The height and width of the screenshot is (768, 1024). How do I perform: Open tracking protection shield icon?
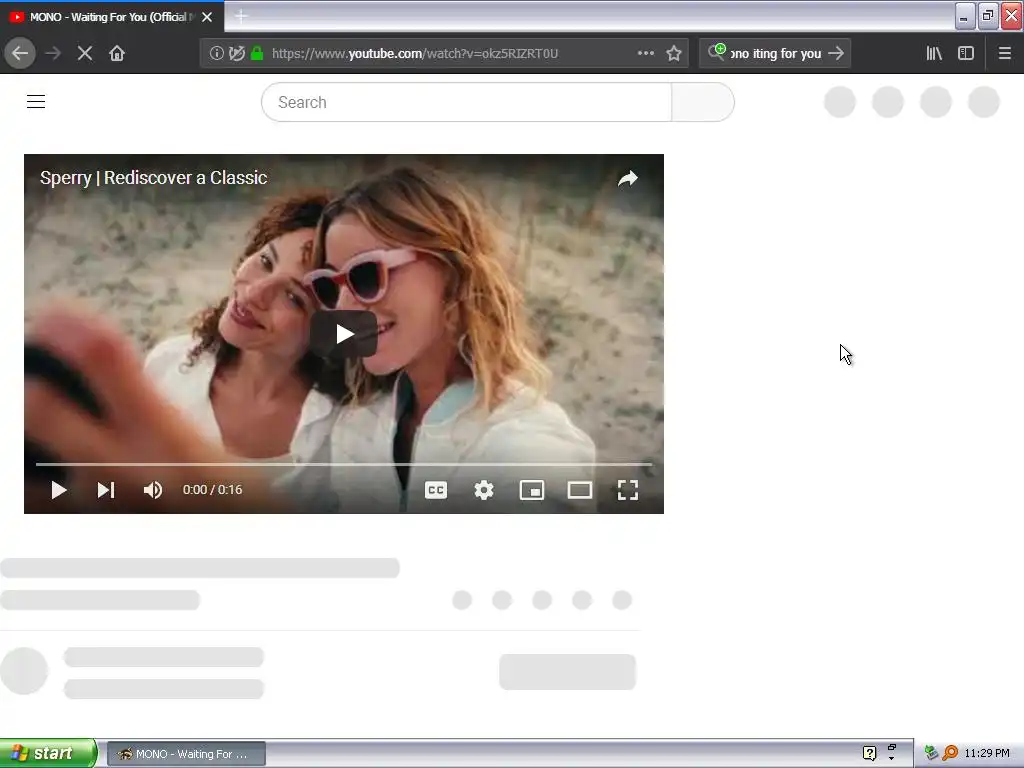click(x=236, y=53)
